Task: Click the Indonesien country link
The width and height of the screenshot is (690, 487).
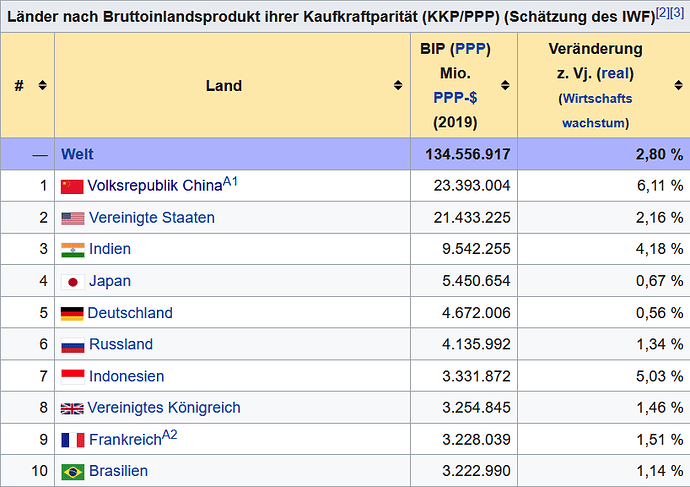Action: click(126, 376)
